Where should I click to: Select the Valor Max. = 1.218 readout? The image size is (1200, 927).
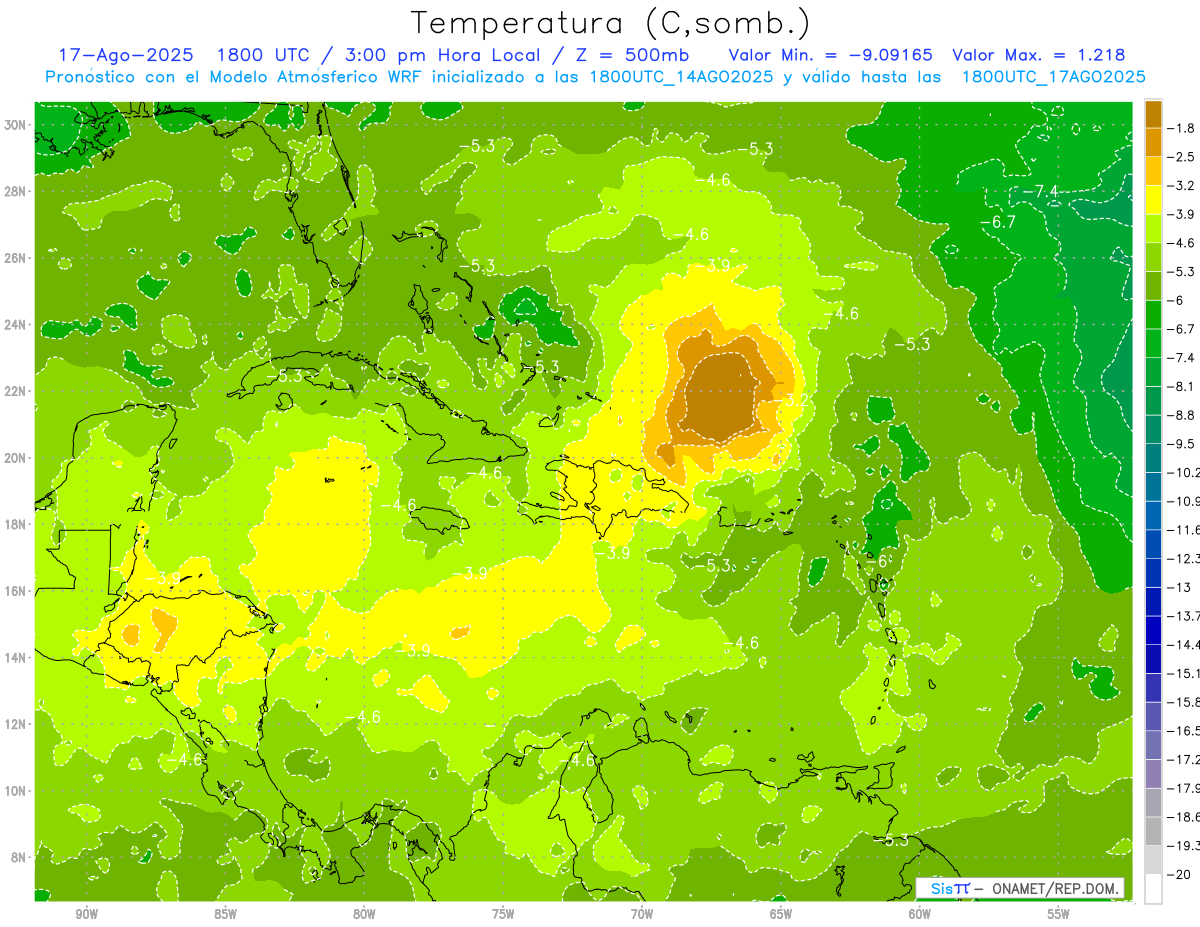[x=1039, y=56]
